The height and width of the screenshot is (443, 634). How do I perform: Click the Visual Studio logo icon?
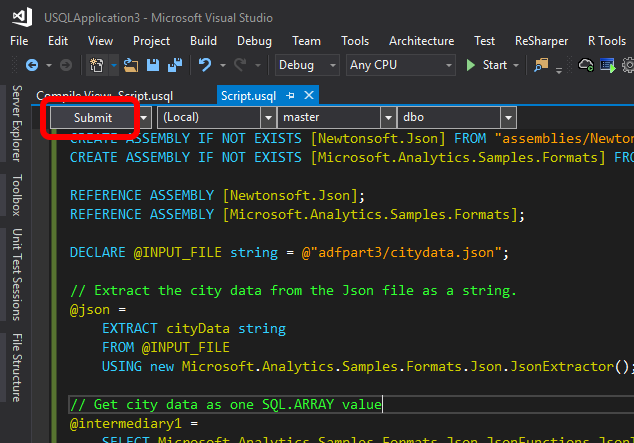[22, 17]
